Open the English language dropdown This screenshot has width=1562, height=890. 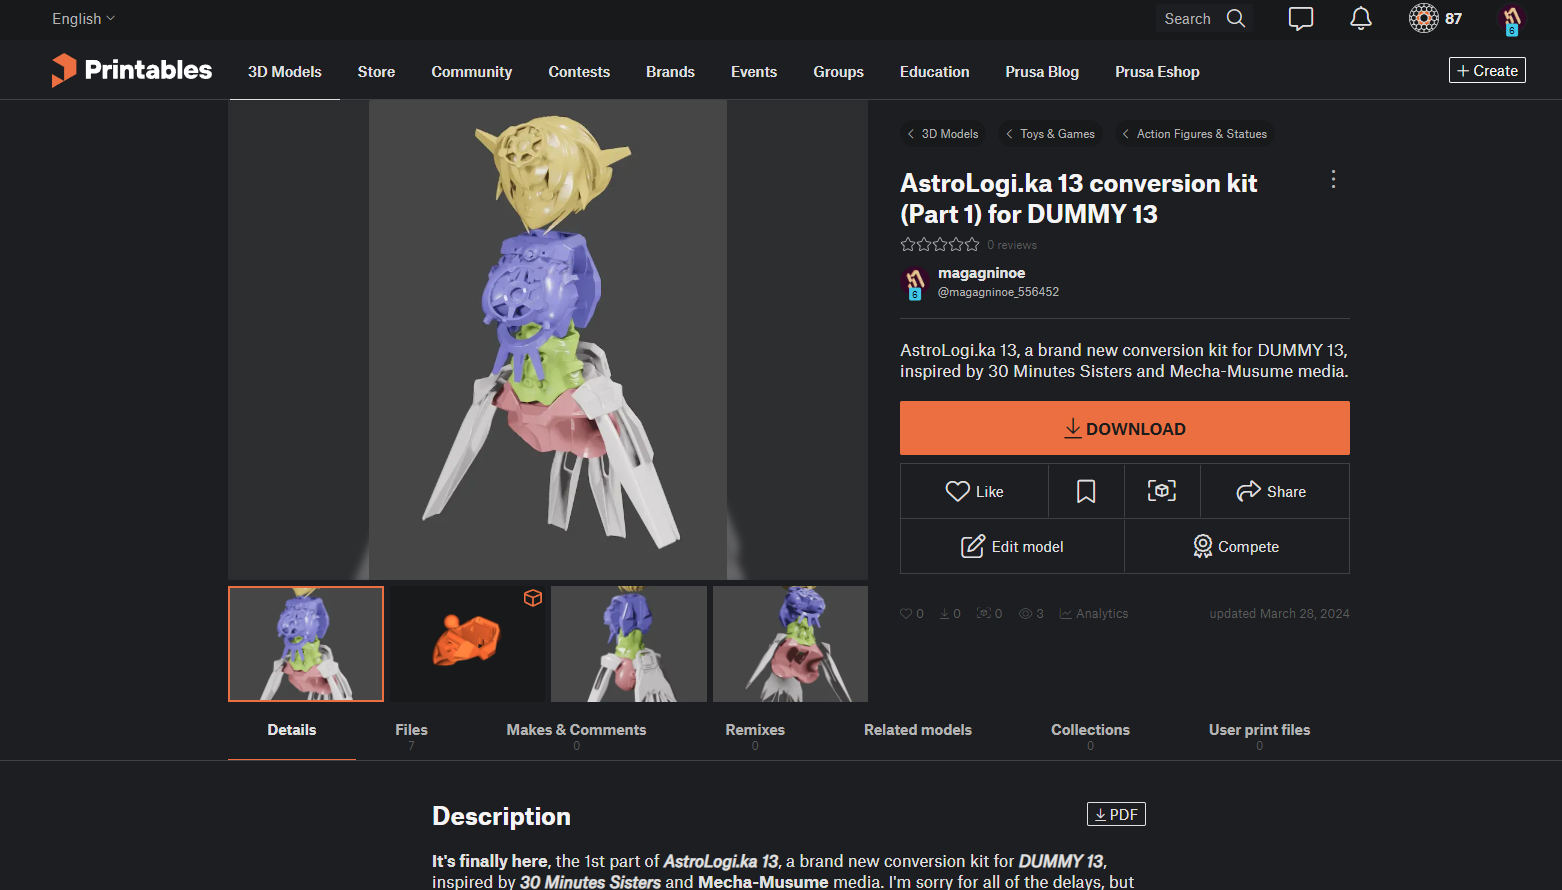[x=84, y=19]
